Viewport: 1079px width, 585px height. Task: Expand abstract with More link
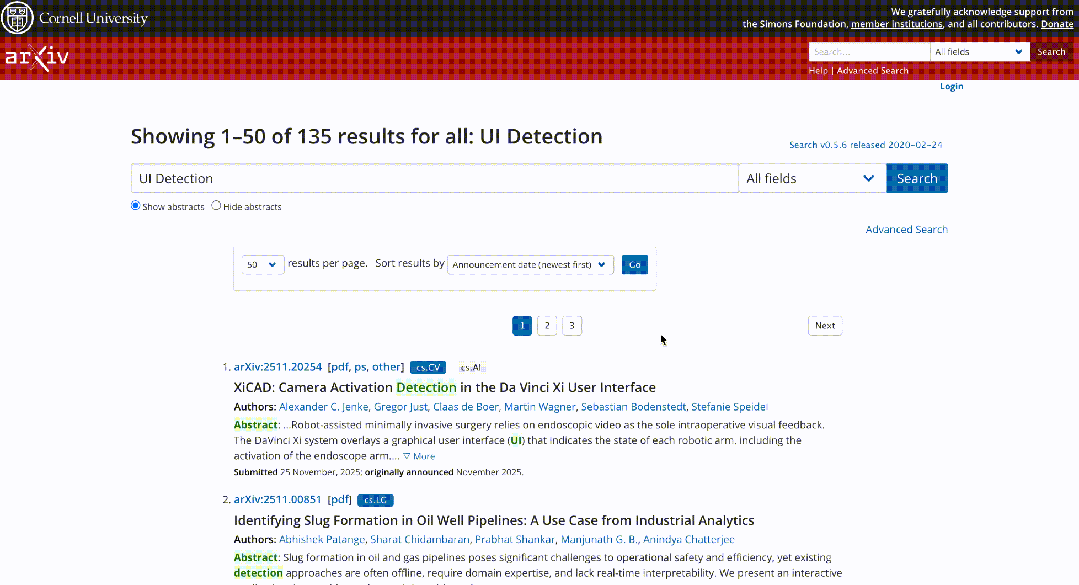[x=419, y=456]
